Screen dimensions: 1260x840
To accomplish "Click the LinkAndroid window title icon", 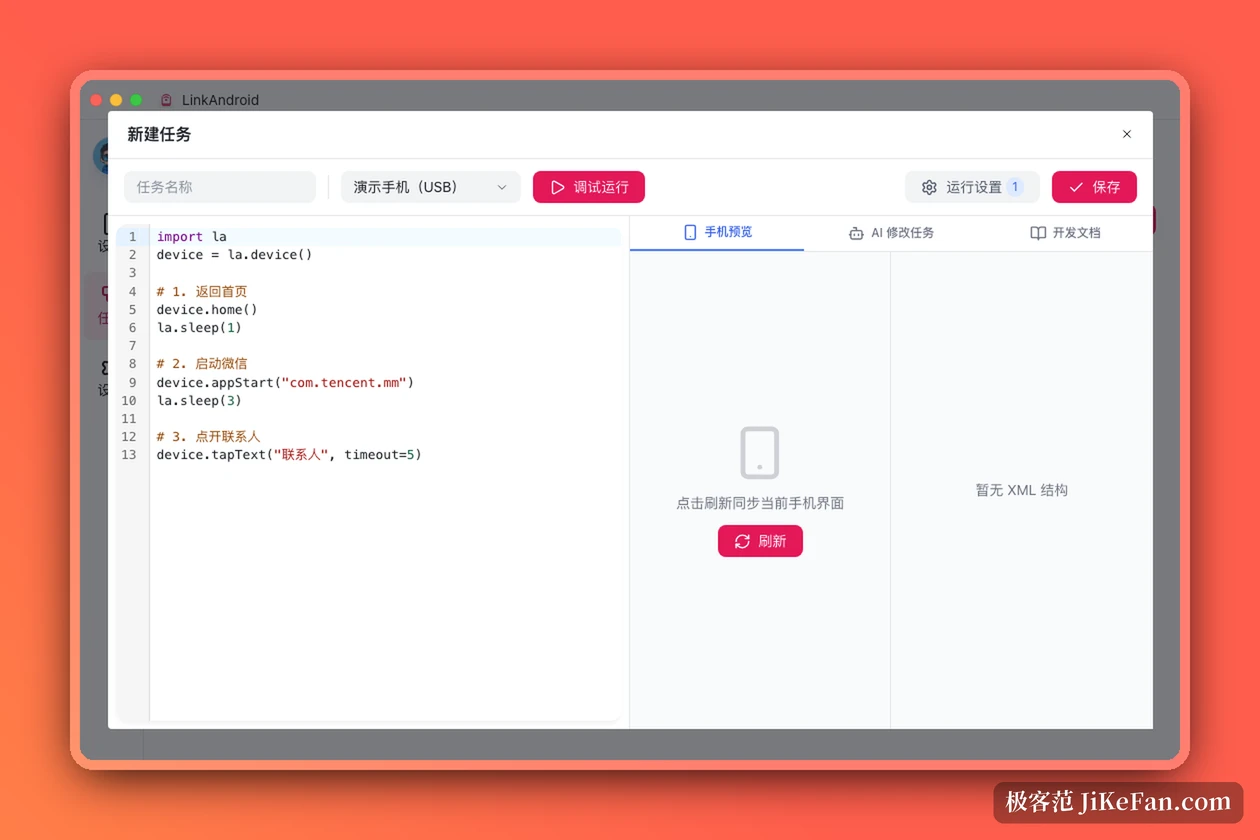I will click(x=166, y=100).
